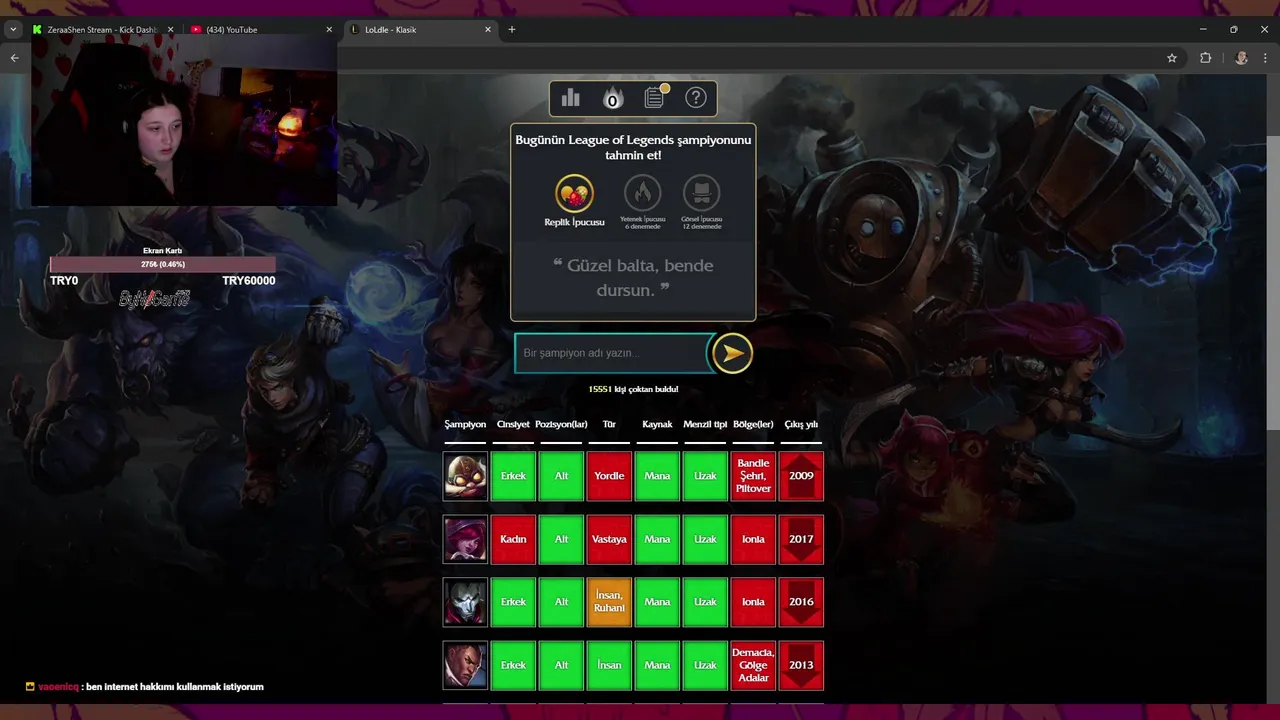The height and width of the screenshot is (720, 1280).
Task: Click the Ionia cell in the 2017 row
Action: (x=753, y=539)
